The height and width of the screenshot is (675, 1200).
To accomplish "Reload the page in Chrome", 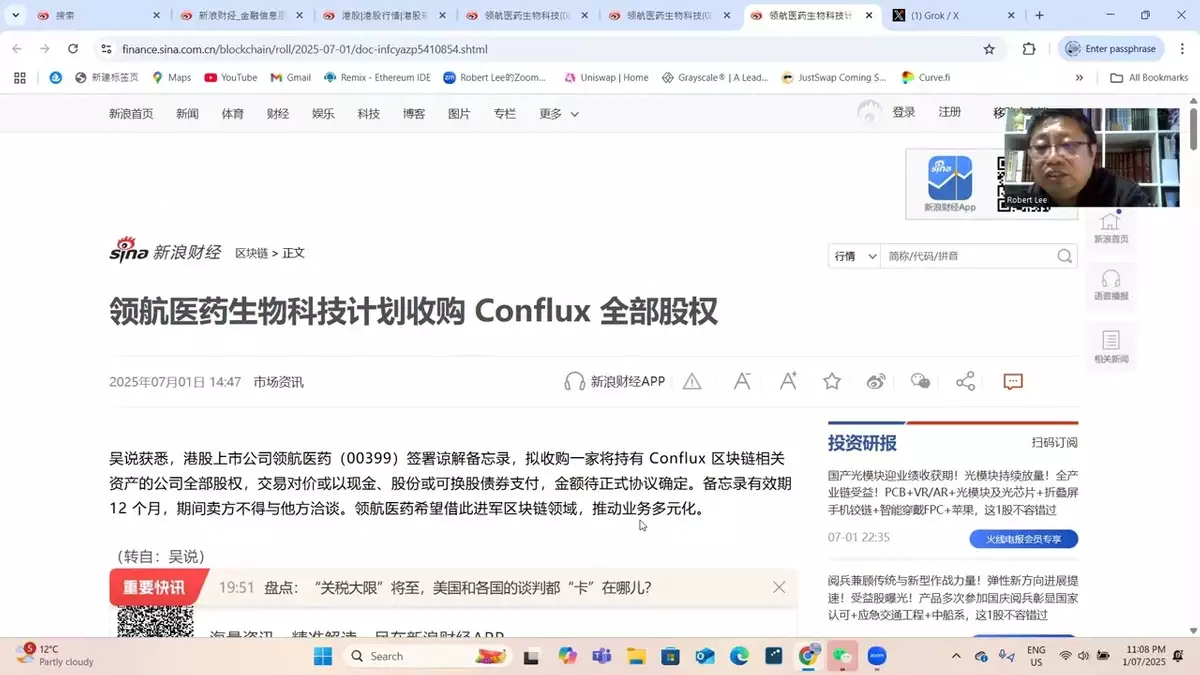I will [73, 49].
